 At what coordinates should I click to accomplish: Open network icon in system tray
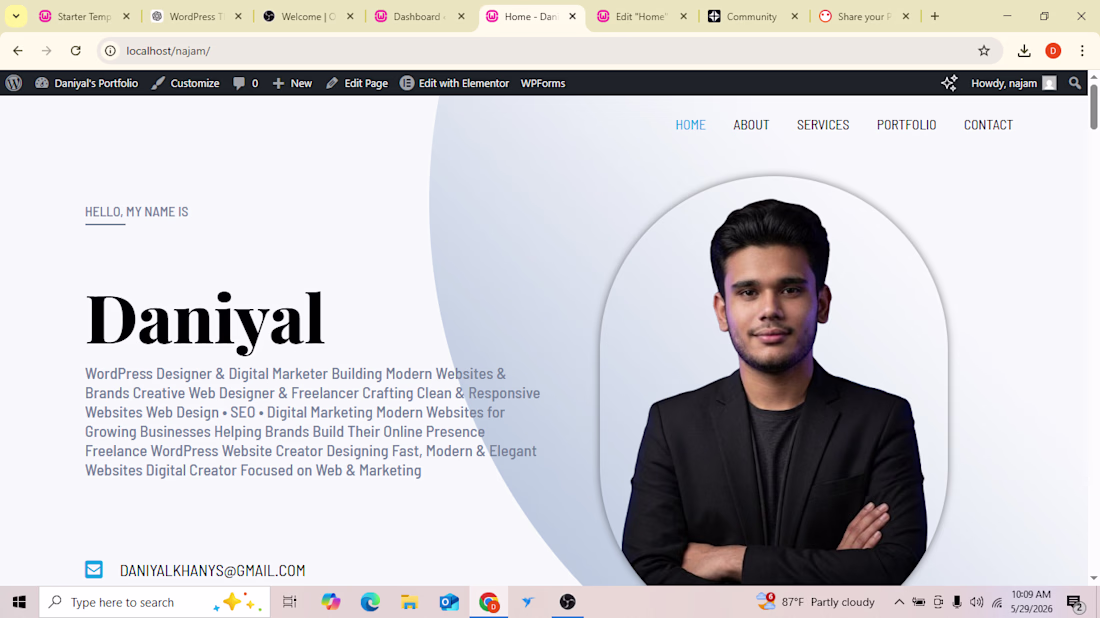997,602
